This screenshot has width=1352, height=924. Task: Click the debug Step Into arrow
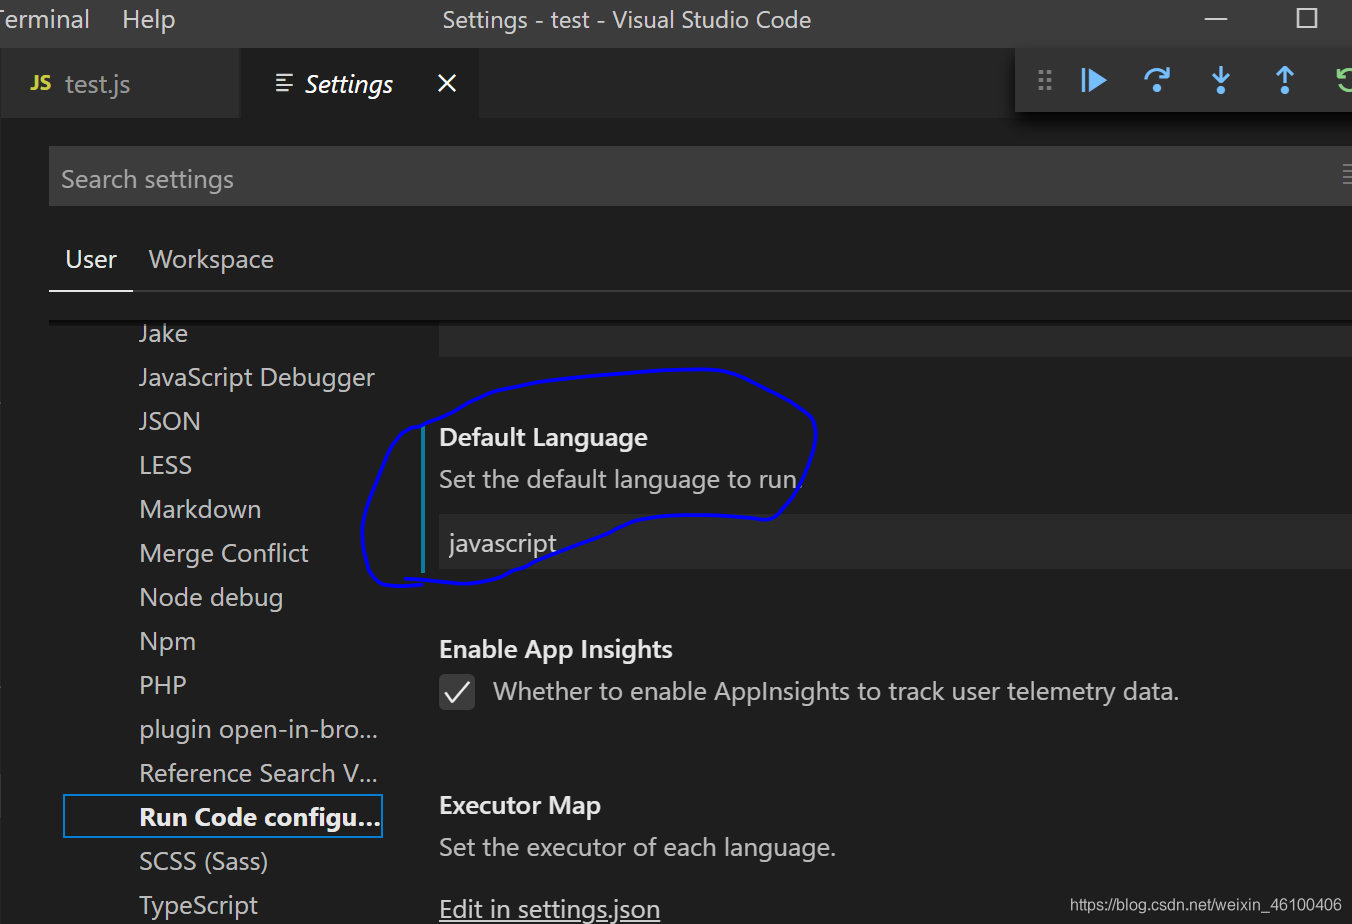pyautogui.click(x=1221, y=80)
